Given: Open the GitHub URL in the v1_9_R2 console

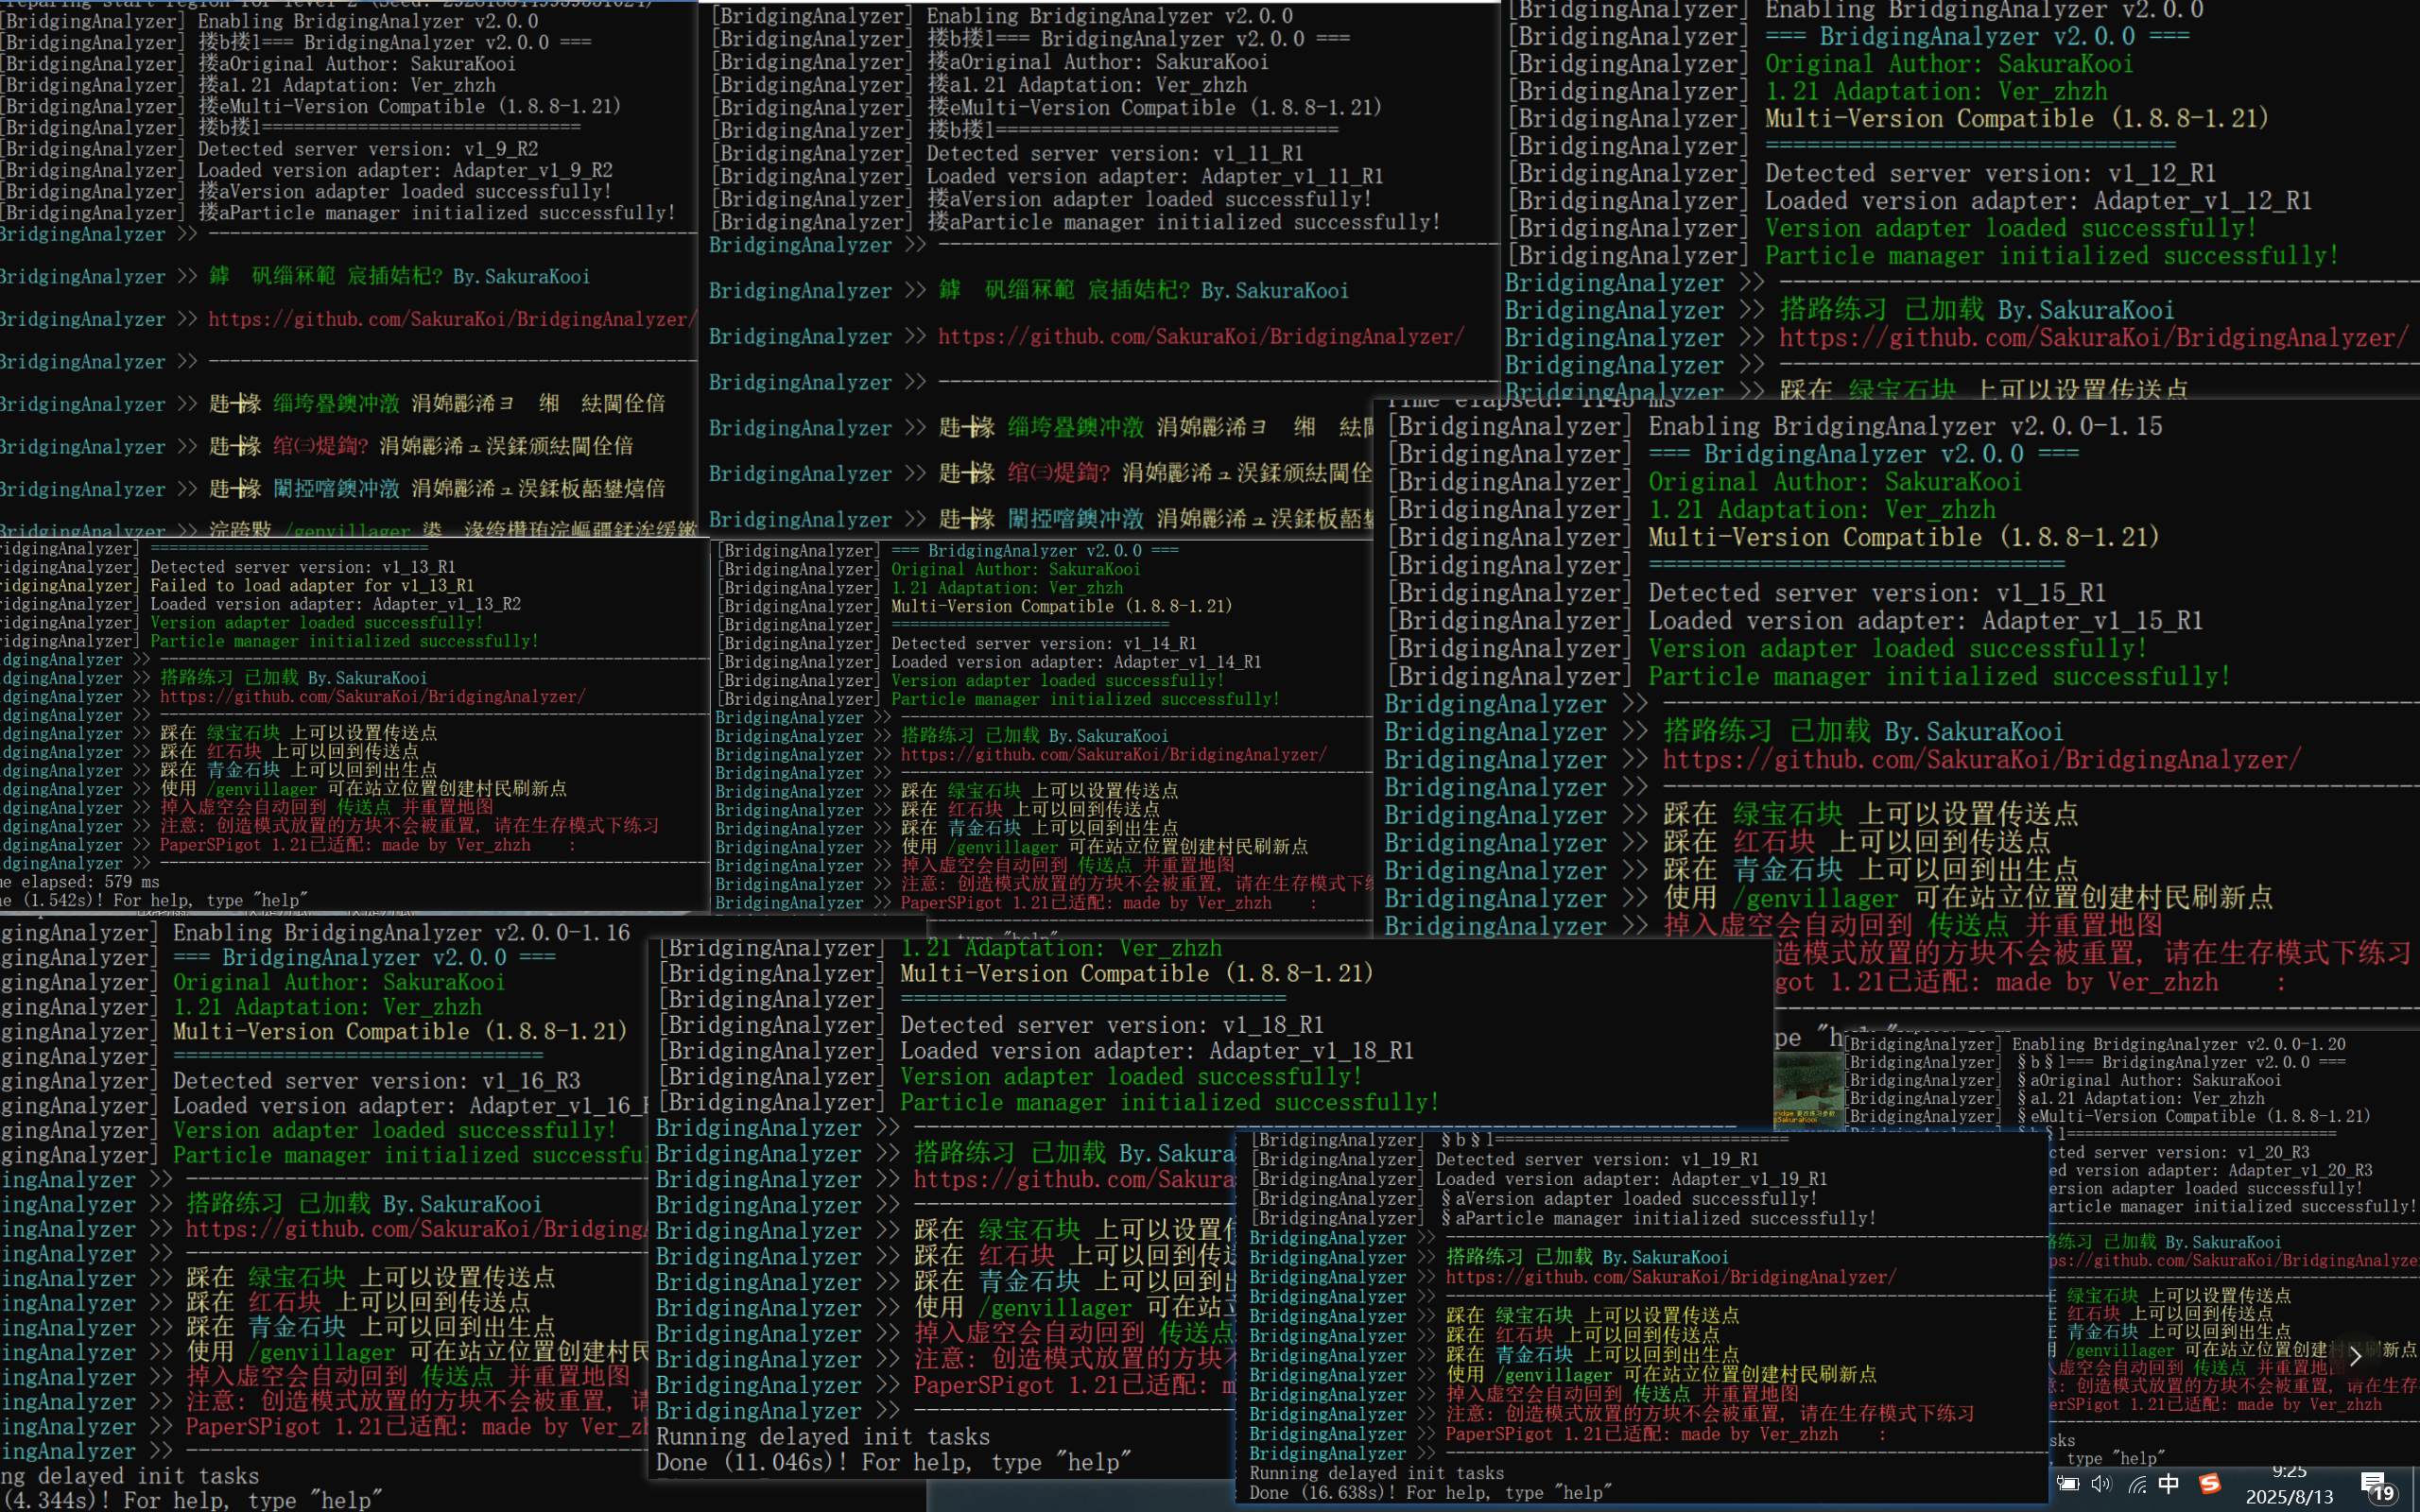Looking at the screenshot, I should coord(452,319).
